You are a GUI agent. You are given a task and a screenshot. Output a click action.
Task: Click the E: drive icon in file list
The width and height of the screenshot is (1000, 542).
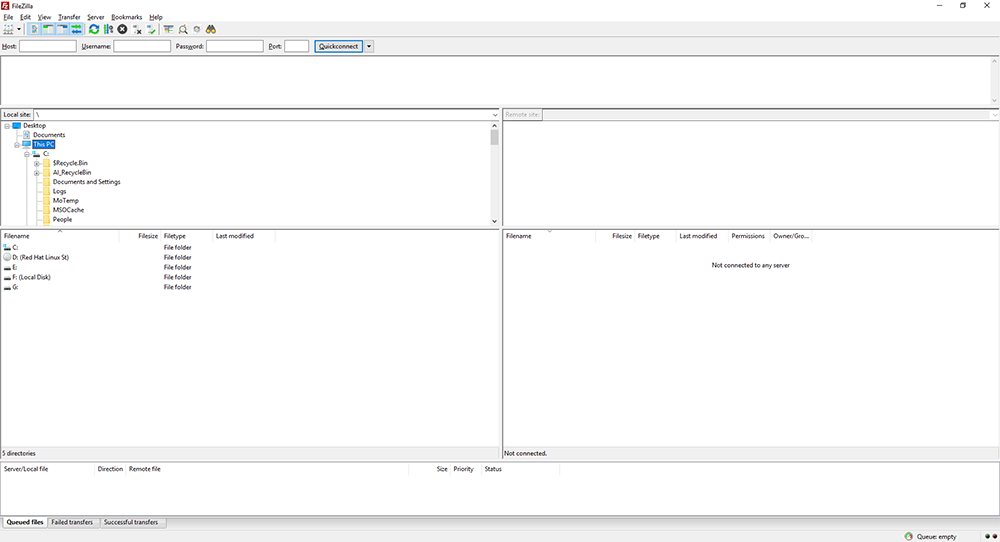pos(7,268)
